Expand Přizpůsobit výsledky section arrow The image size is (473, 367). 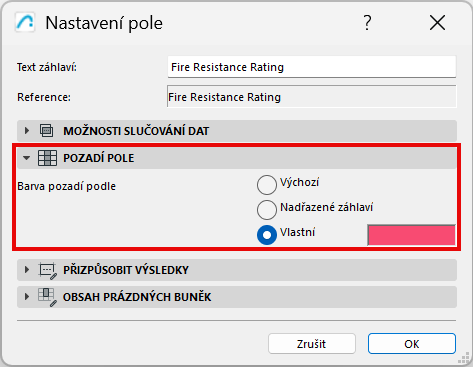click(27, 269)
